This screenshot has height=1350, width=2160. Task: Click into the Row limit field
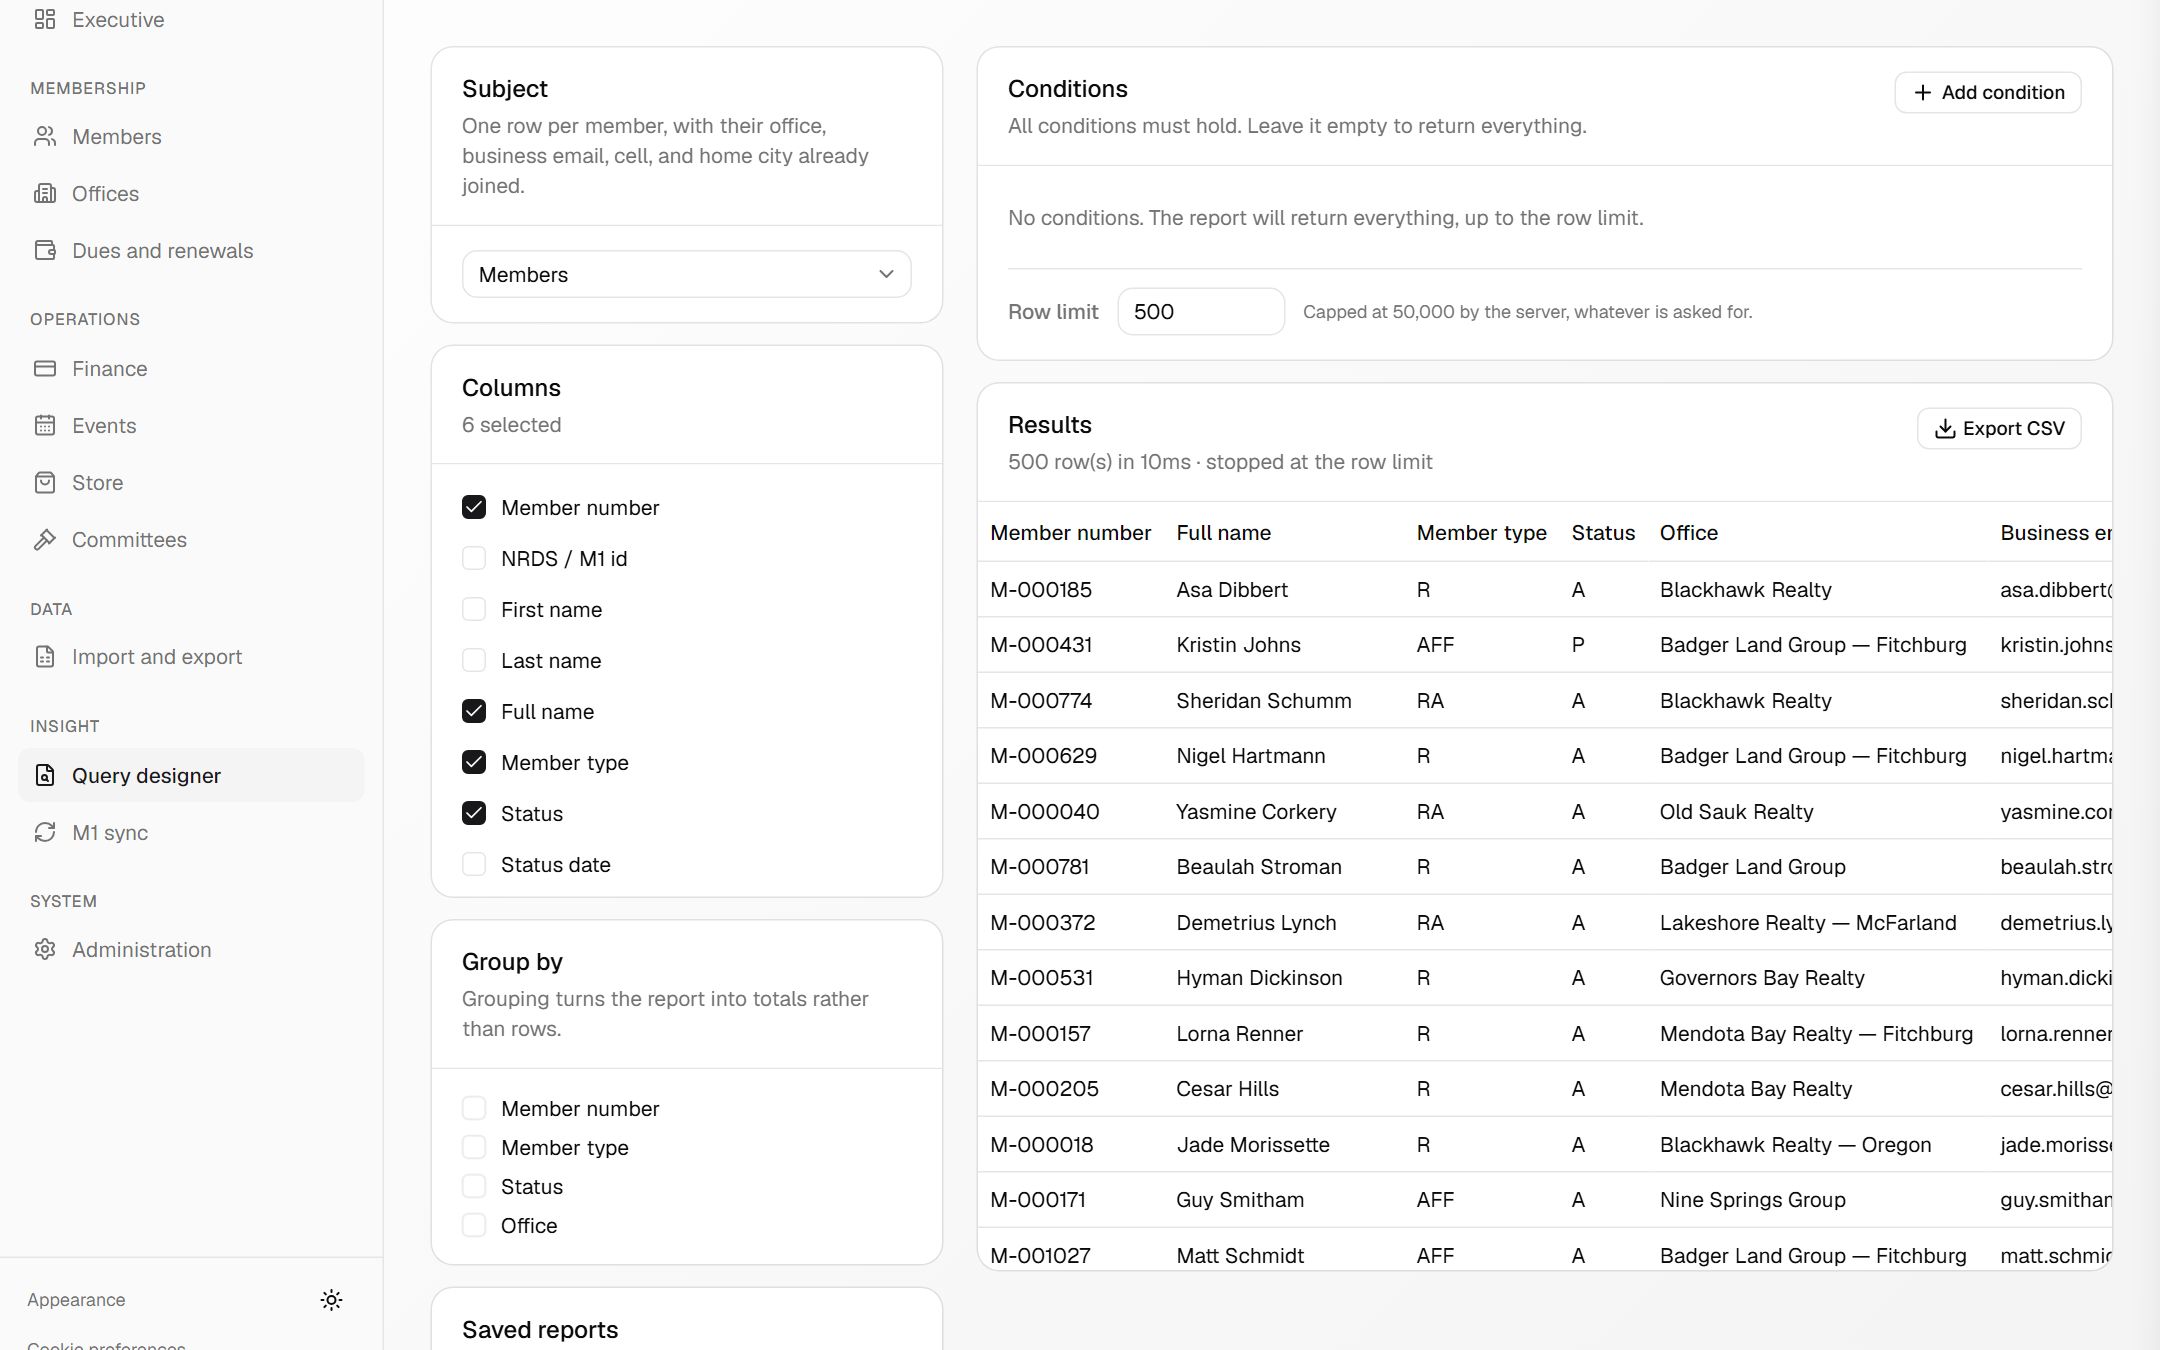1200,311
